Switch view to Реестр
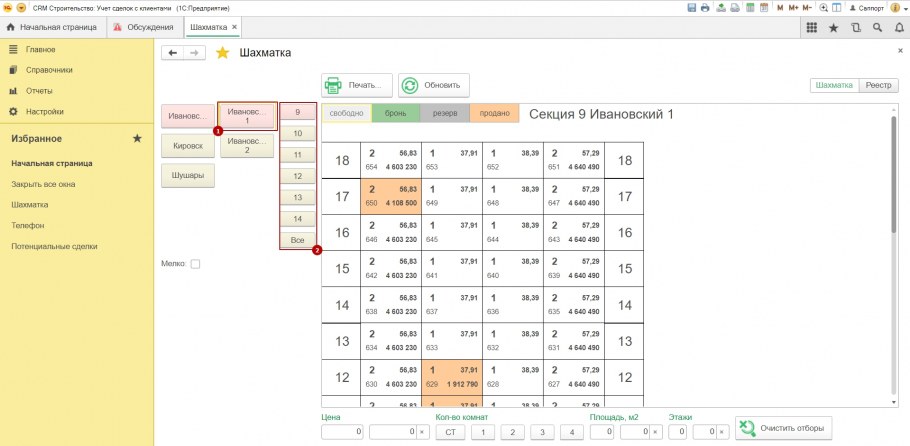Image resolution: width=910 pixels, height=446 pixels. click(x=878, y=85)
